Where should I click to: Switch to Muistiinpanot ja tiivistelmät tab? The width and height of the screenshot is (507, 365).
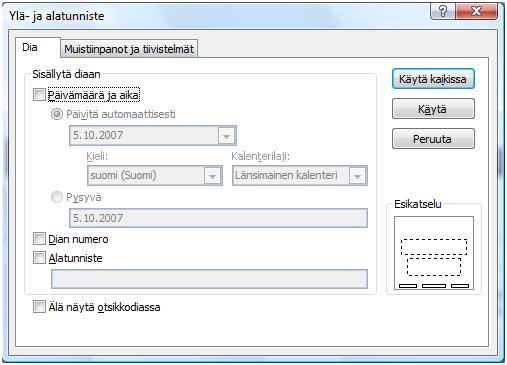tap(129, 49)
